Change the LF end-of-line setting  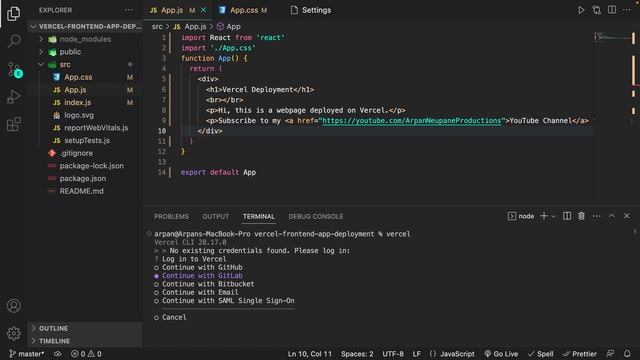[416, 354]
